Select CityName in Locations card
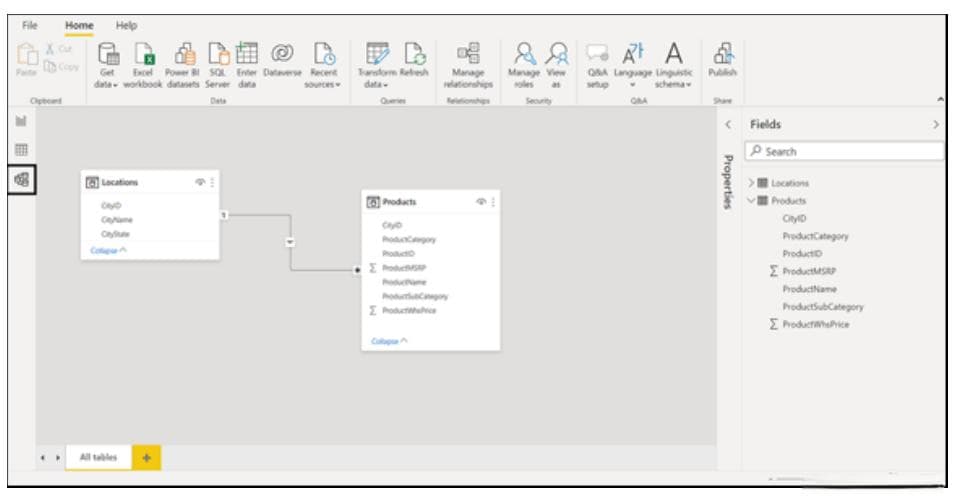The image size is (956, 501). 117,219
